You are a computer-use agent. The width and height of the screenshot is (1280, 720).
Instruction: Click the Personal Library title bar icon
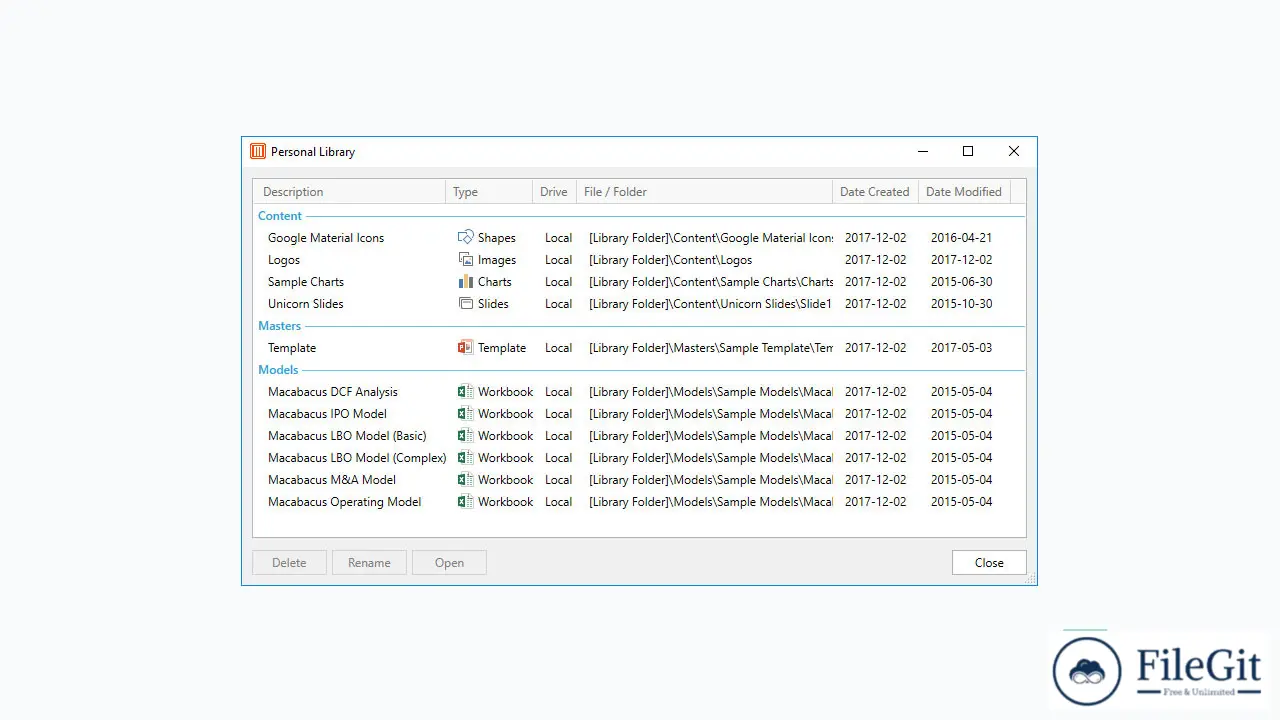coord(258,151)
